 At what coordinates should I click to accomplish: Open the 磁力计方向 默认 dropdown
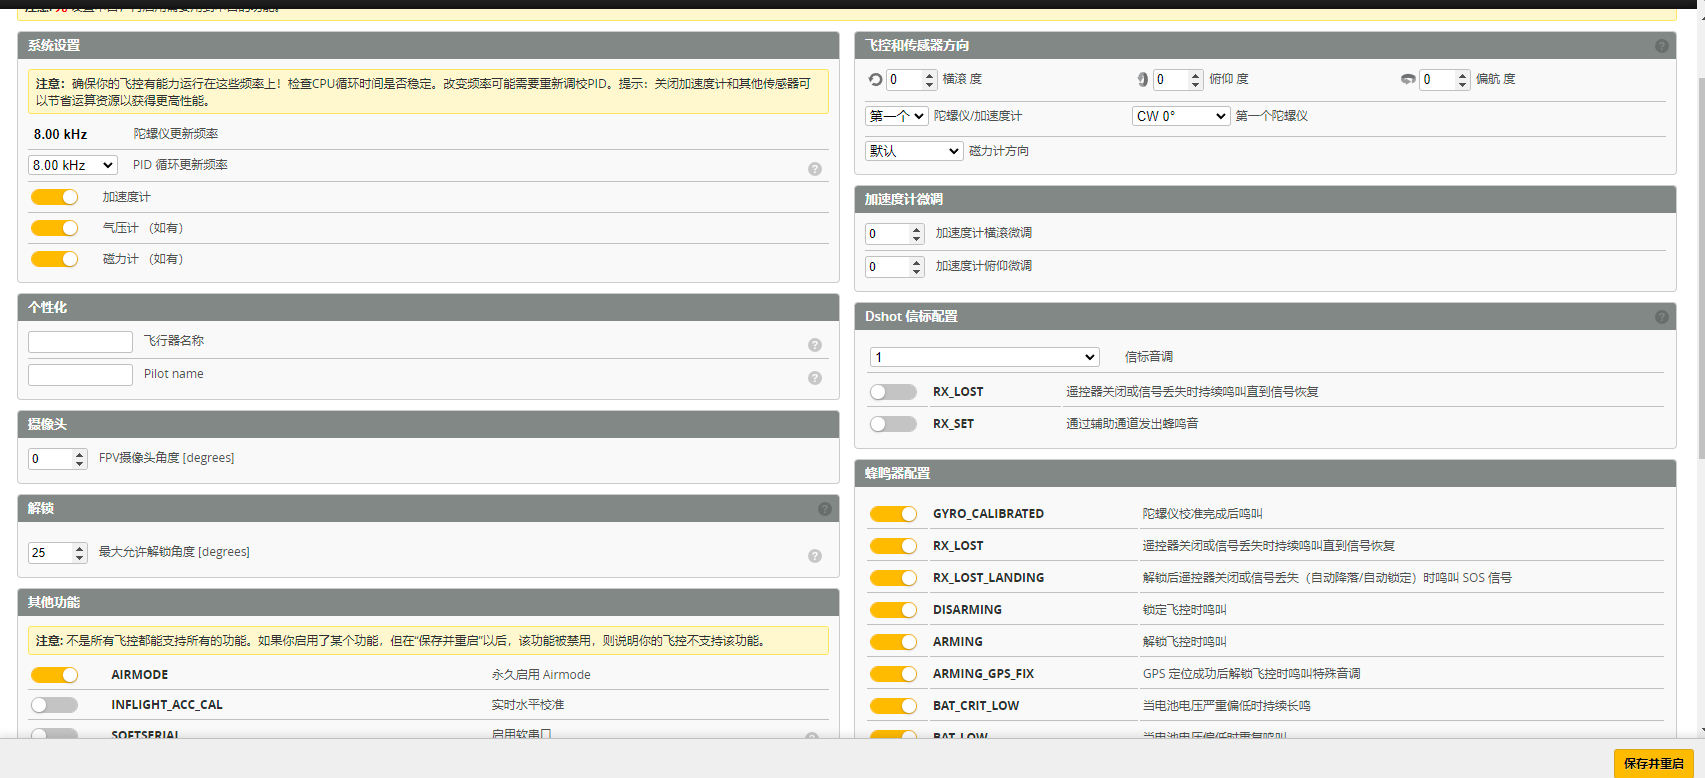coord(913,151)
